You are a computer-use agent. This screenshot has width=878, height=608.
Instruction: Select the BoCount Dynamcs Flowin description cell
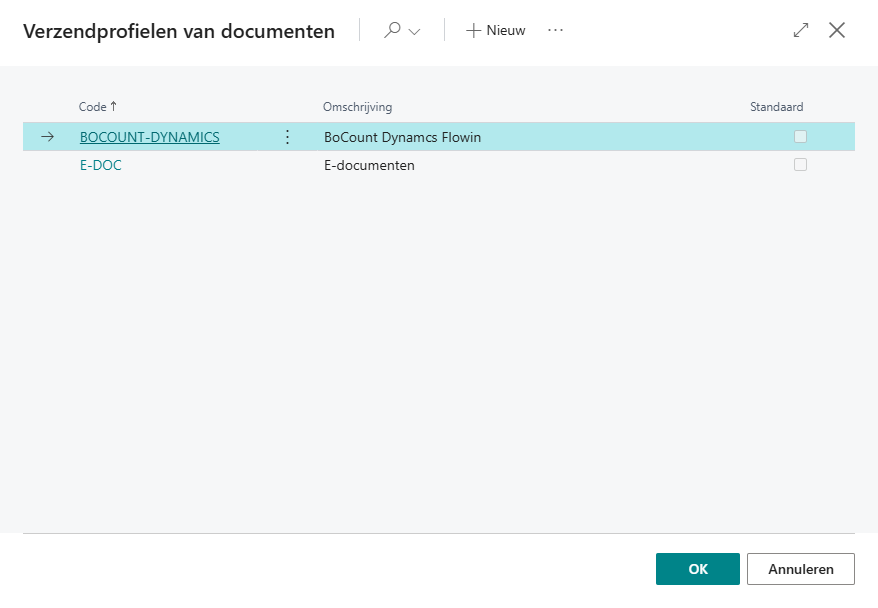pyautogui.click(x=402, y=137)
